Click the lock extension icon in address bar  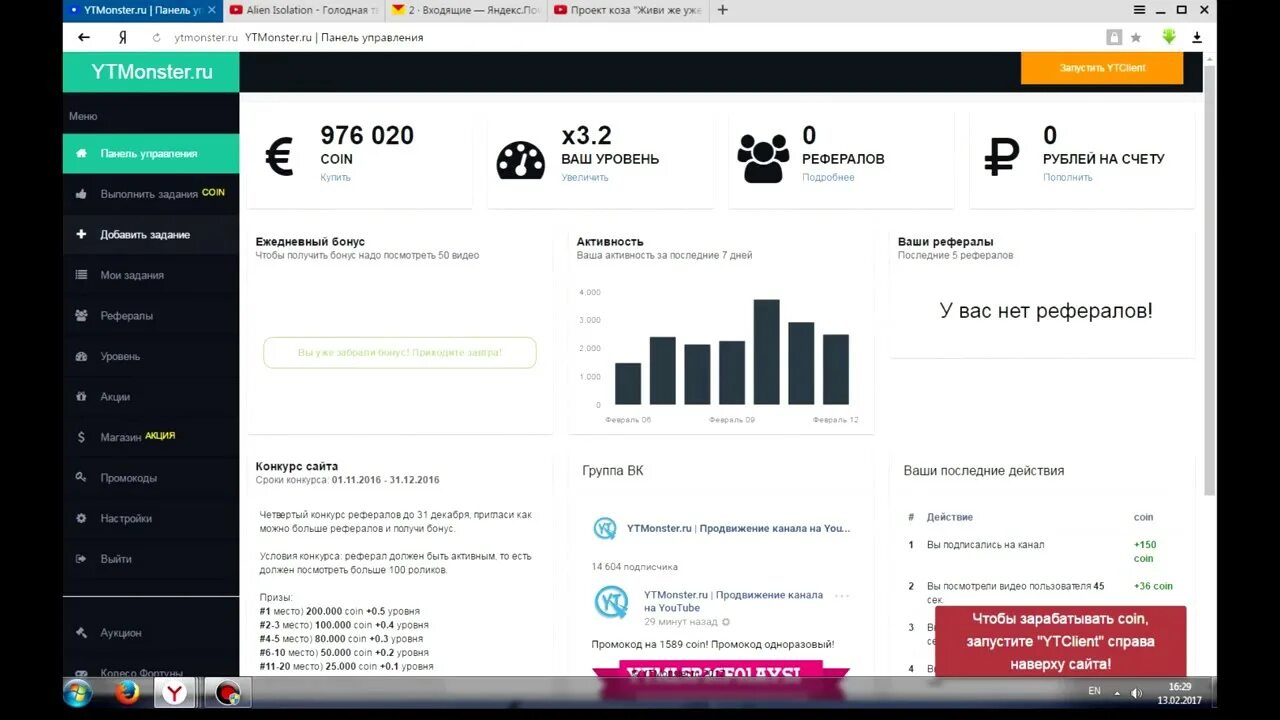(x=1113, y=37)
